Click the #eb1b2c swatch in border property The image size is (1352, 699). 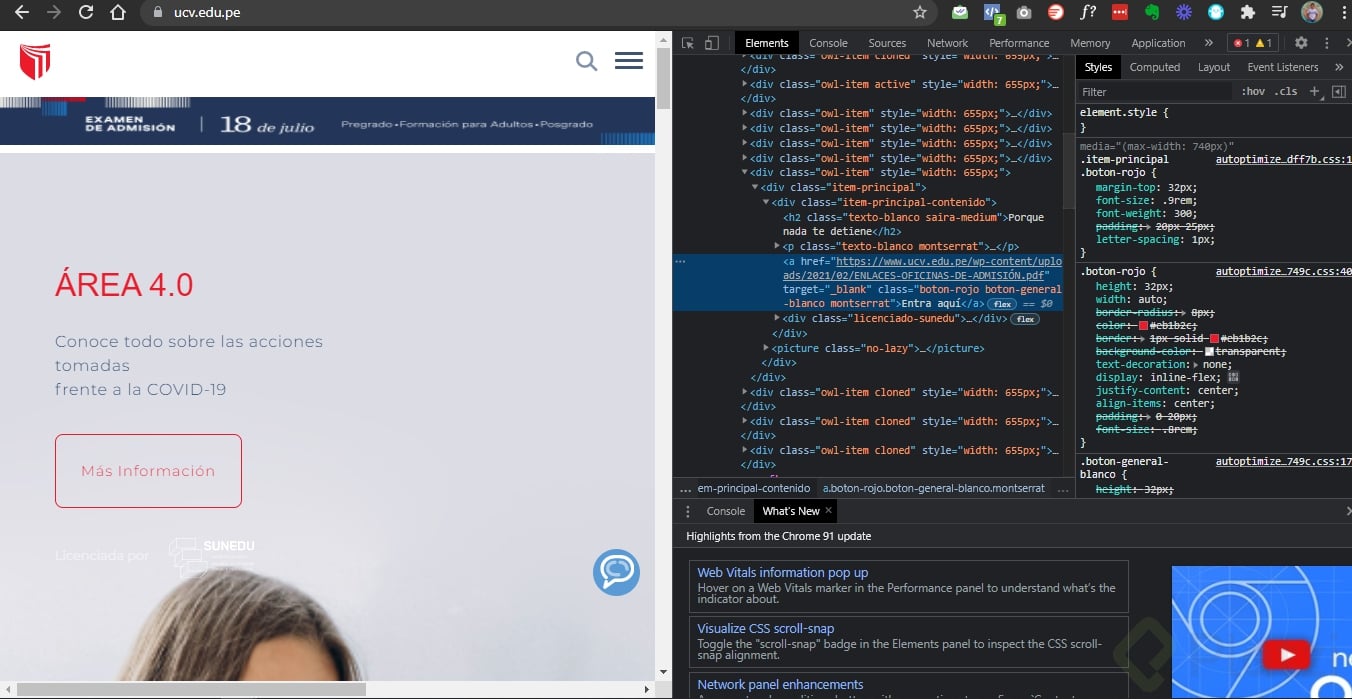click(1215, 339)
